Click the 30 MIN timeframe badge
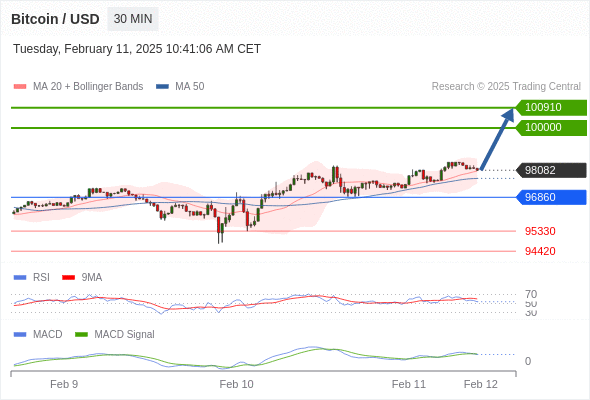590x400 pixels. tap(133, 19)
